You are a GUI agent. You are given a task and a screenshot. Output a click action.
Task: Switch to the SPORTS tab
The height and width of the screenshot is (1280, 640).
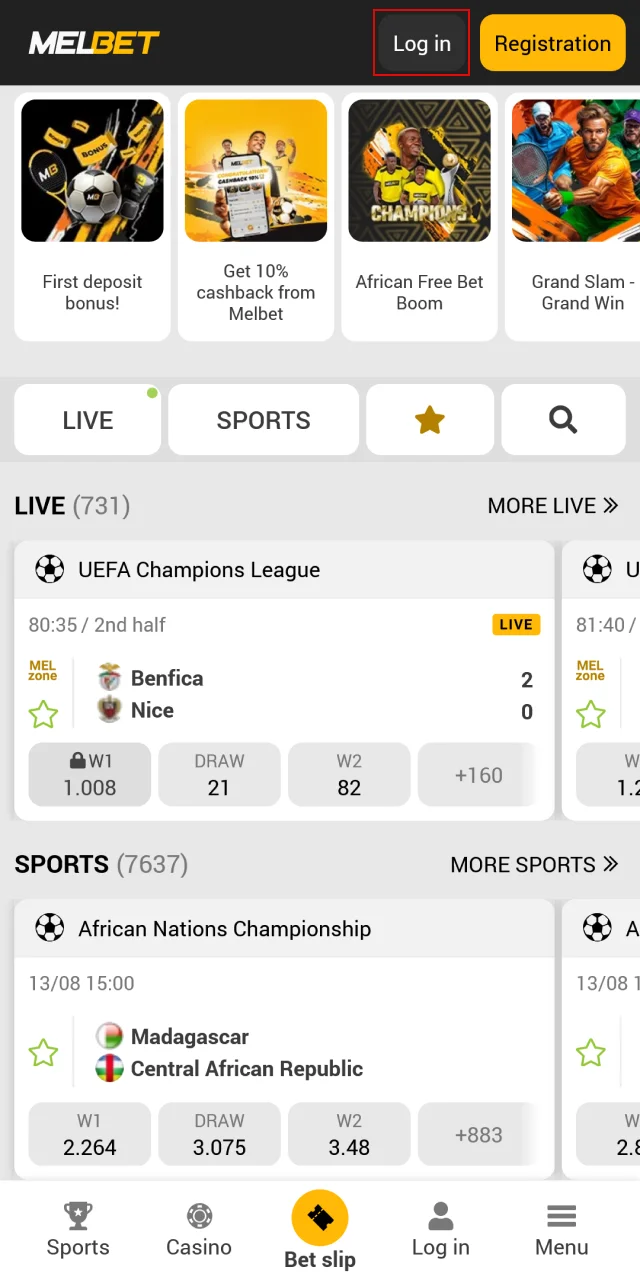pos(263,420)
